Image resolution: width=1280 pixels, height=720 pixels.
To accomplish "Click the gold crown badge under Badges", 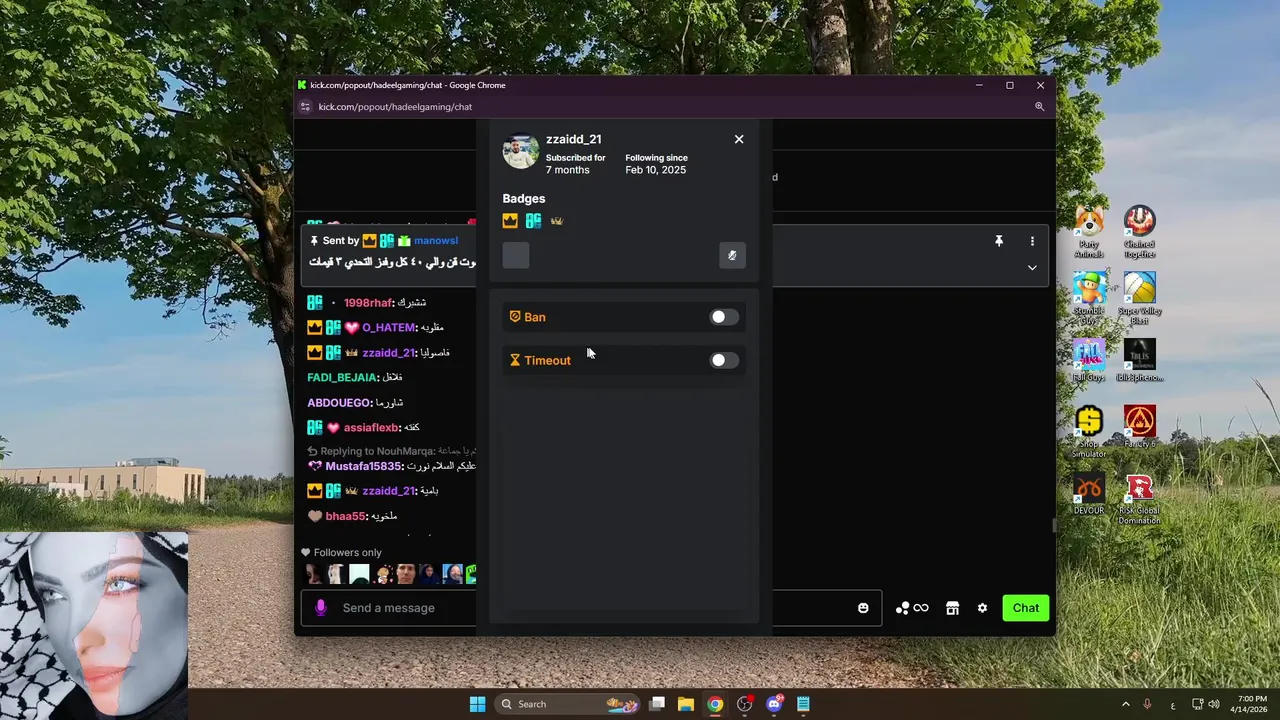I will pyautogui.click(x=510, y=221).
